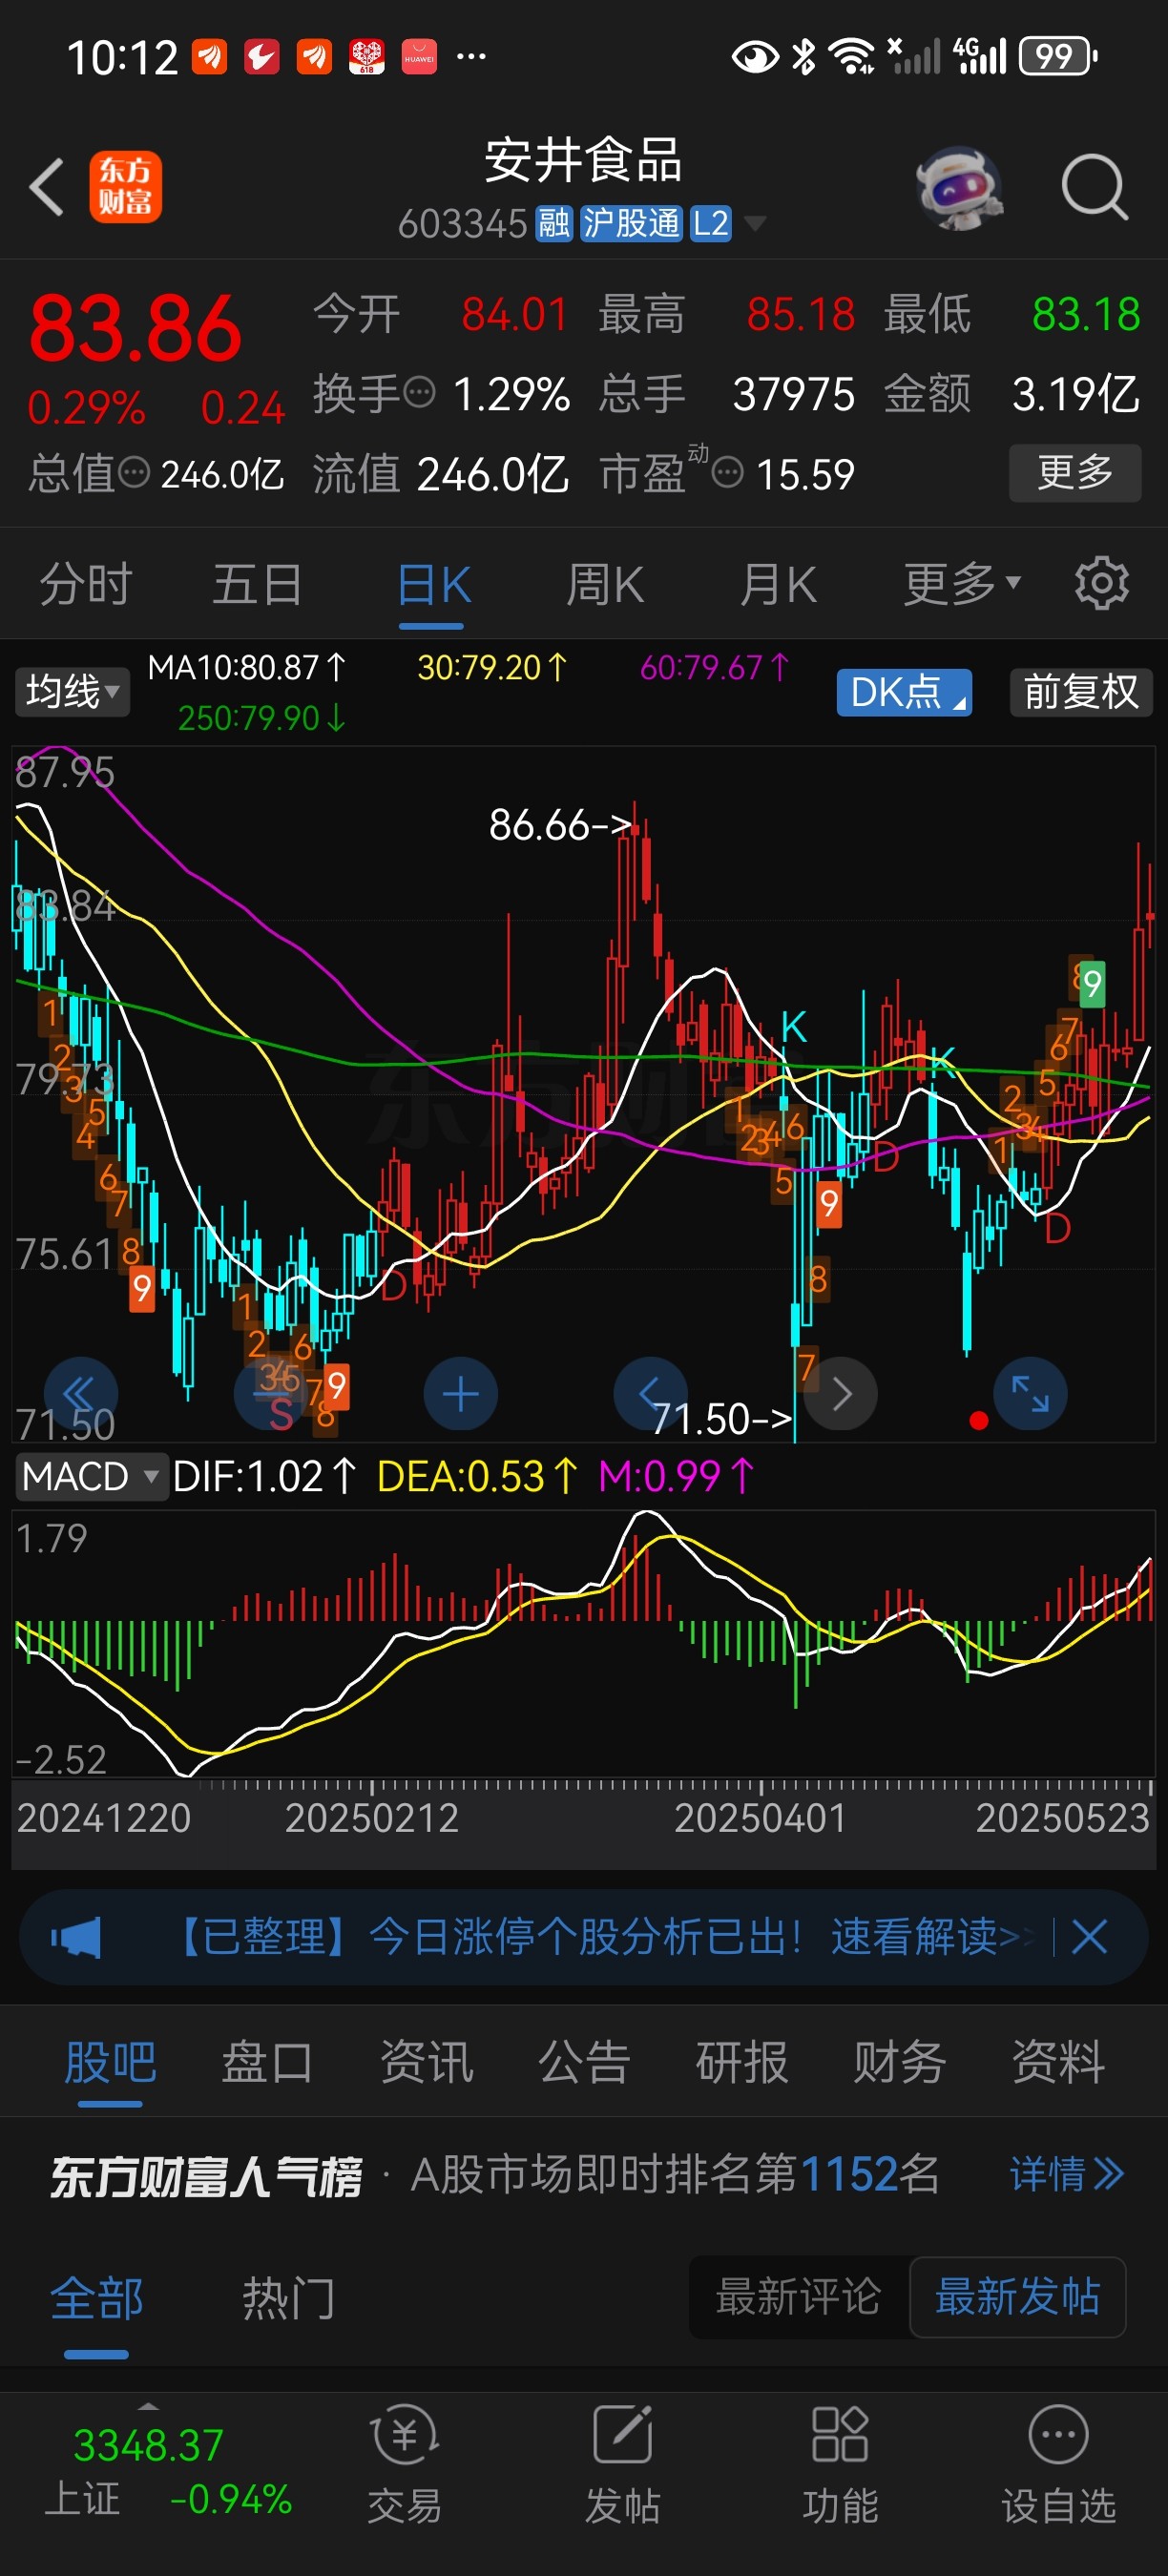Open 发帖 compose icon in bottom bar
Viewport: 1168px width, 2576px height.
622,2464
